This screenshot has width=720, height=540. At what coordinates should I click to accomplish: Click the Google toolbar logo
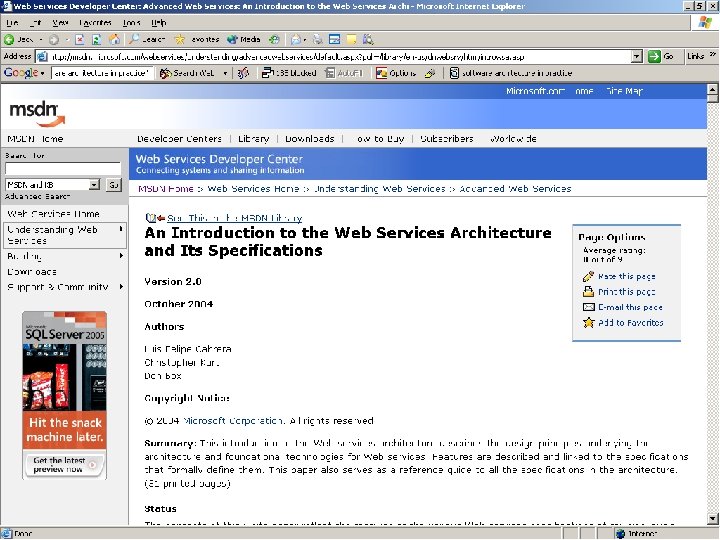[x=21, y=73]
